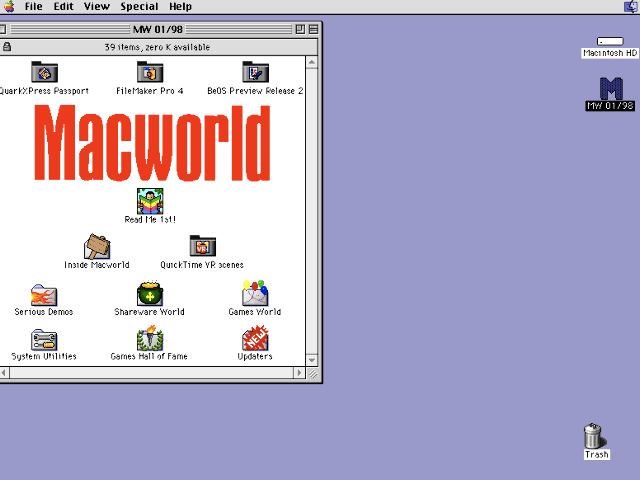Click the 'Games World' label
Image resolution: width=640 pixels, height=480 pixels.
point(255,312)
